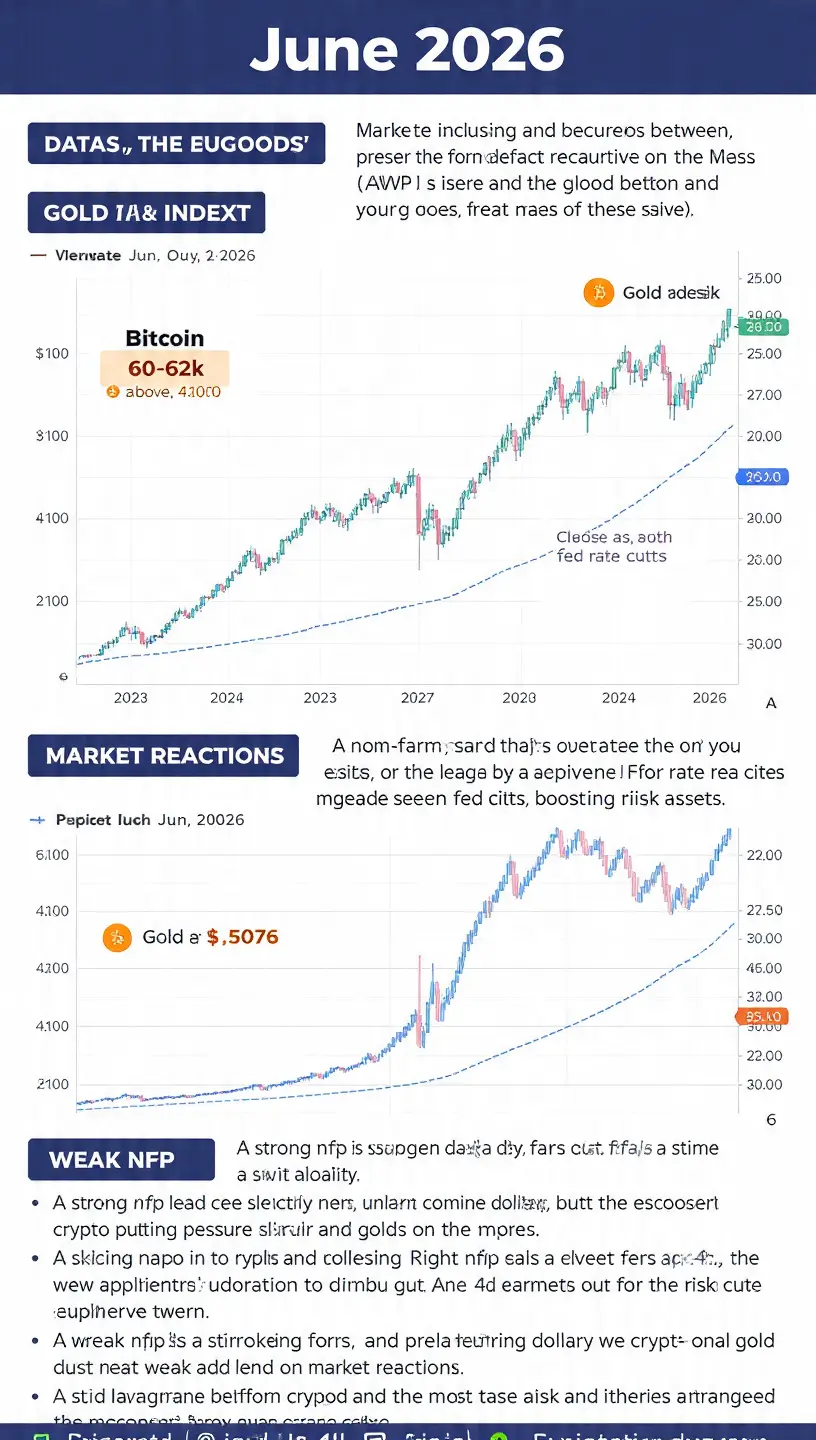816x1440 pixels.
Task: Click the orange coin icon beside Gold a $,5076
Action: [x=117, y=937]
